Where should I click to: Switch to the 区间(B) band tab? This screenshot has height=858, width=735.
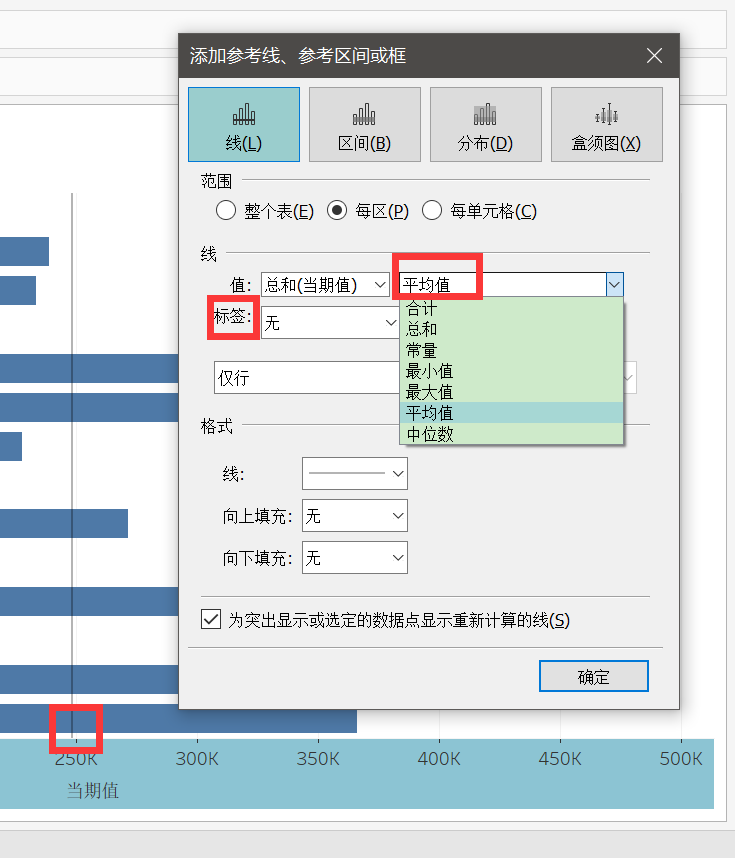coord(364,124)
